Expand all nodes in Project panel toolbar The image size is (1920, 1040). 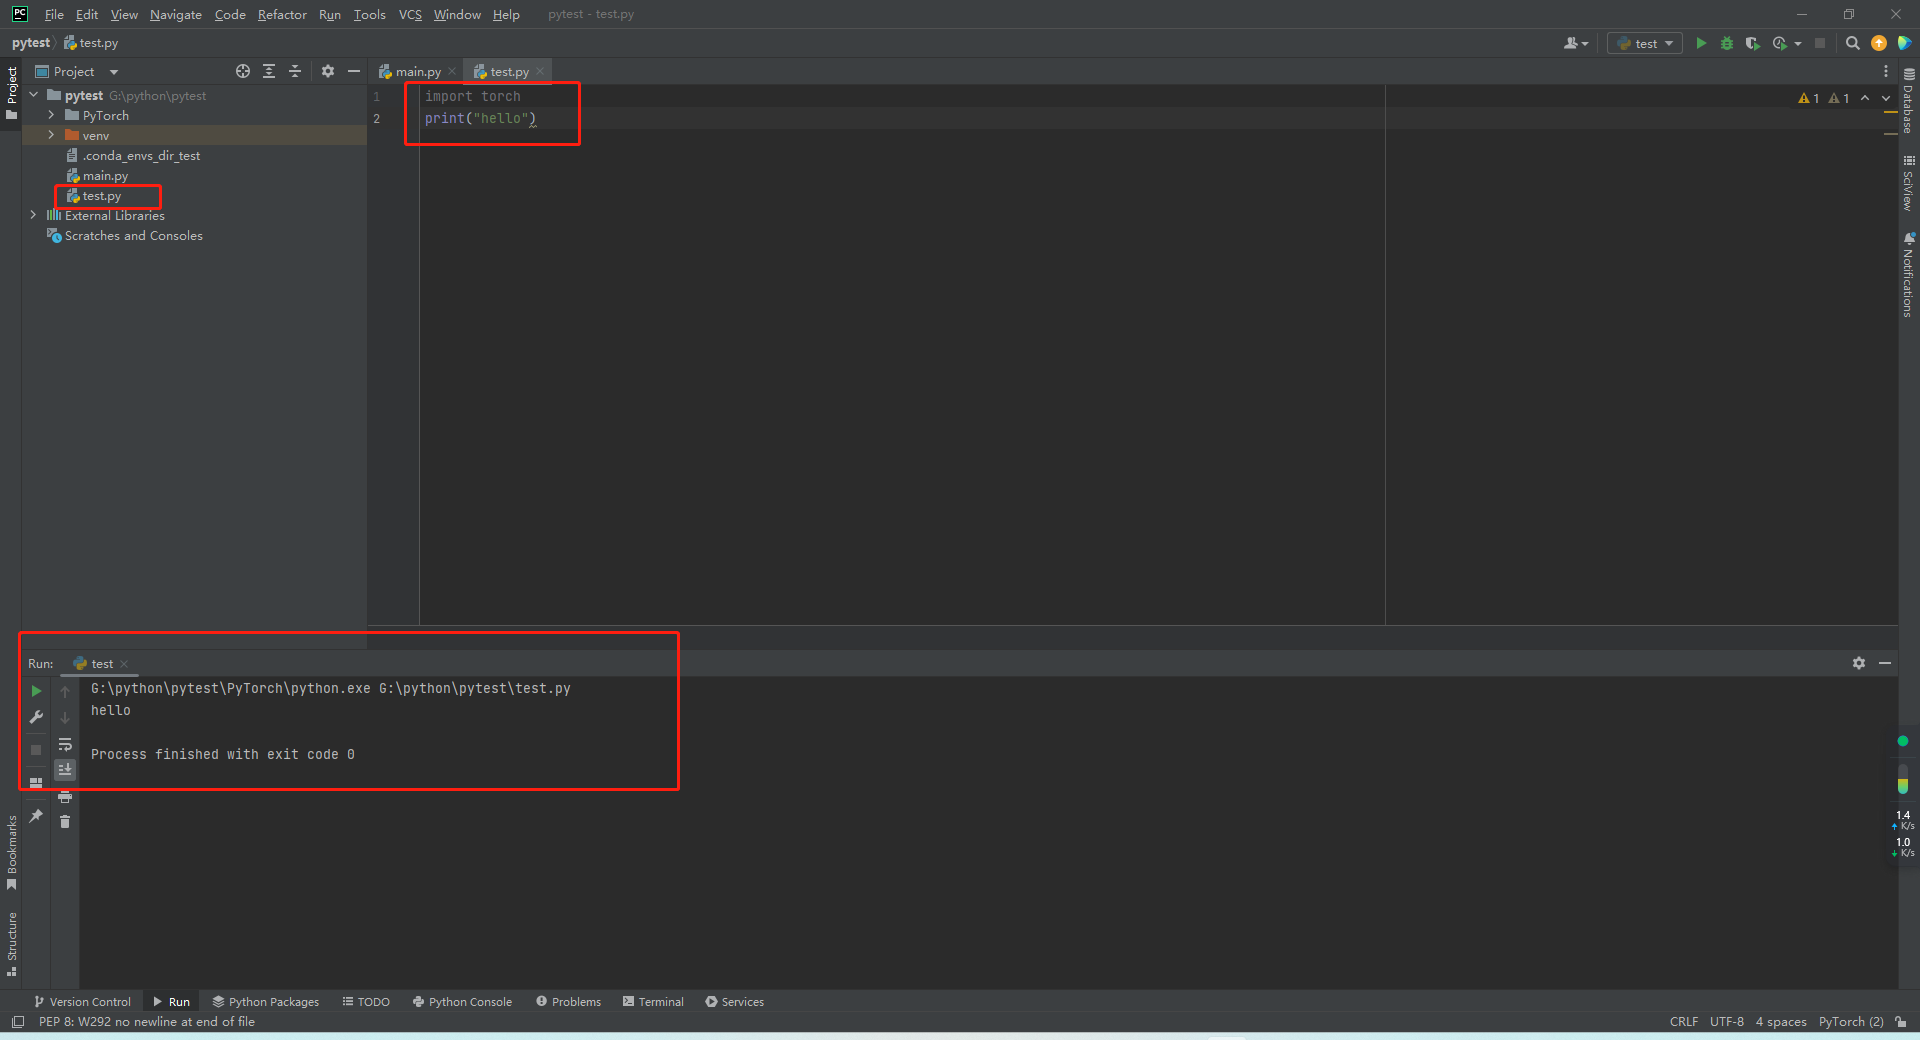pos(269,71)
